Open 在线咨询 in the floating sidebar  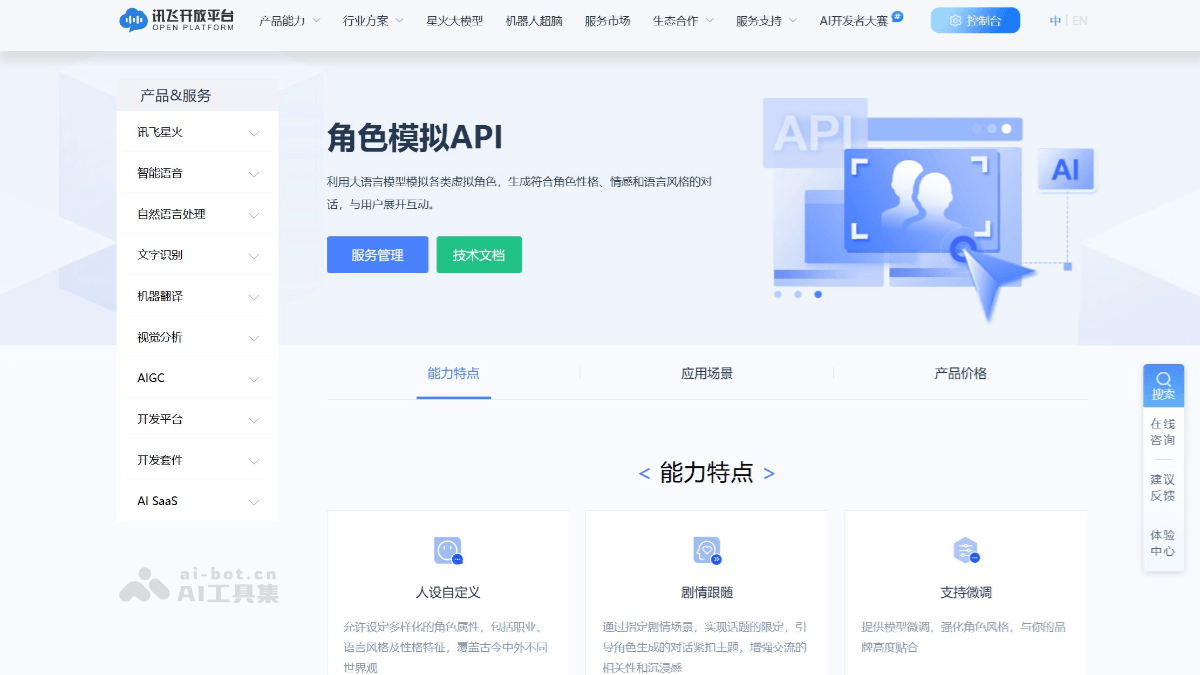[1163, 432]
